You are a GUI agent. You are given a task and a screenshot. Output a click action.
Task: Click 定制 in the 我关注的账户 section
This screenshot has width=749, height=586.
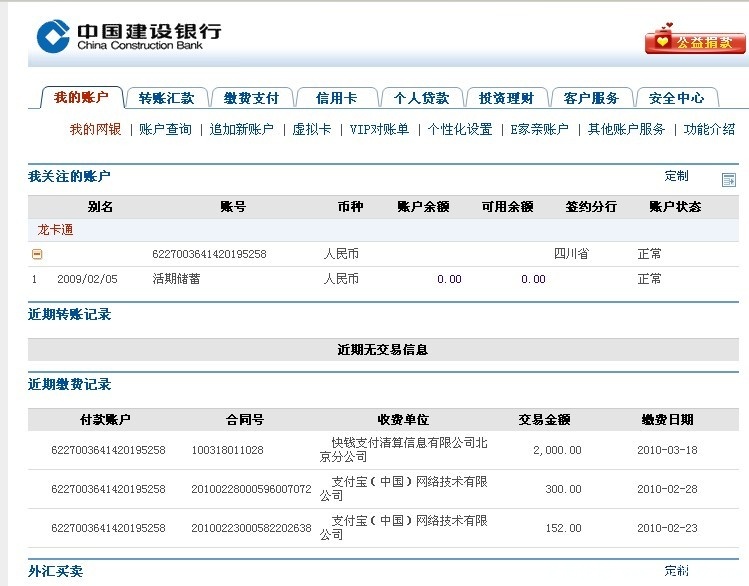676,176
